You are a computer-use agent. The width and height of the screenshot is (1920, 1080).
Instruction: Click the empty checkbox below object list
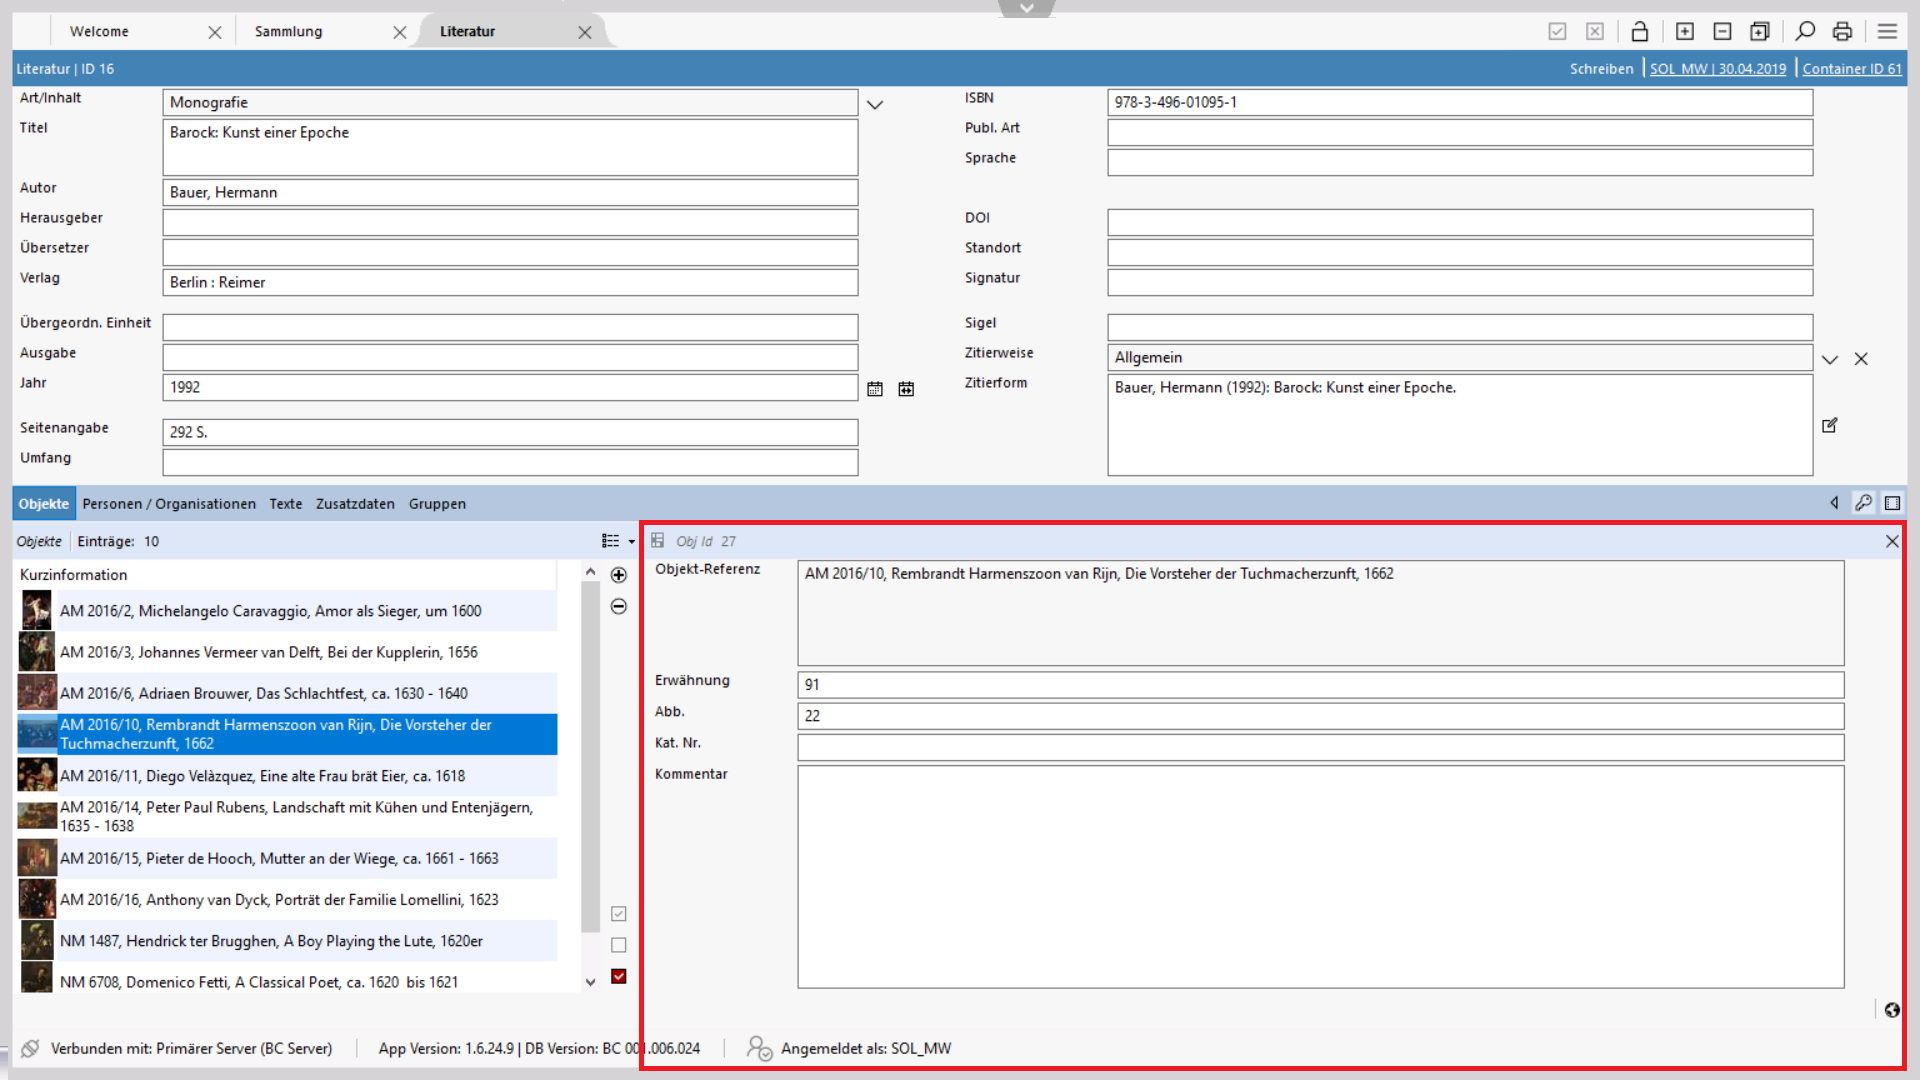point(619,945)
